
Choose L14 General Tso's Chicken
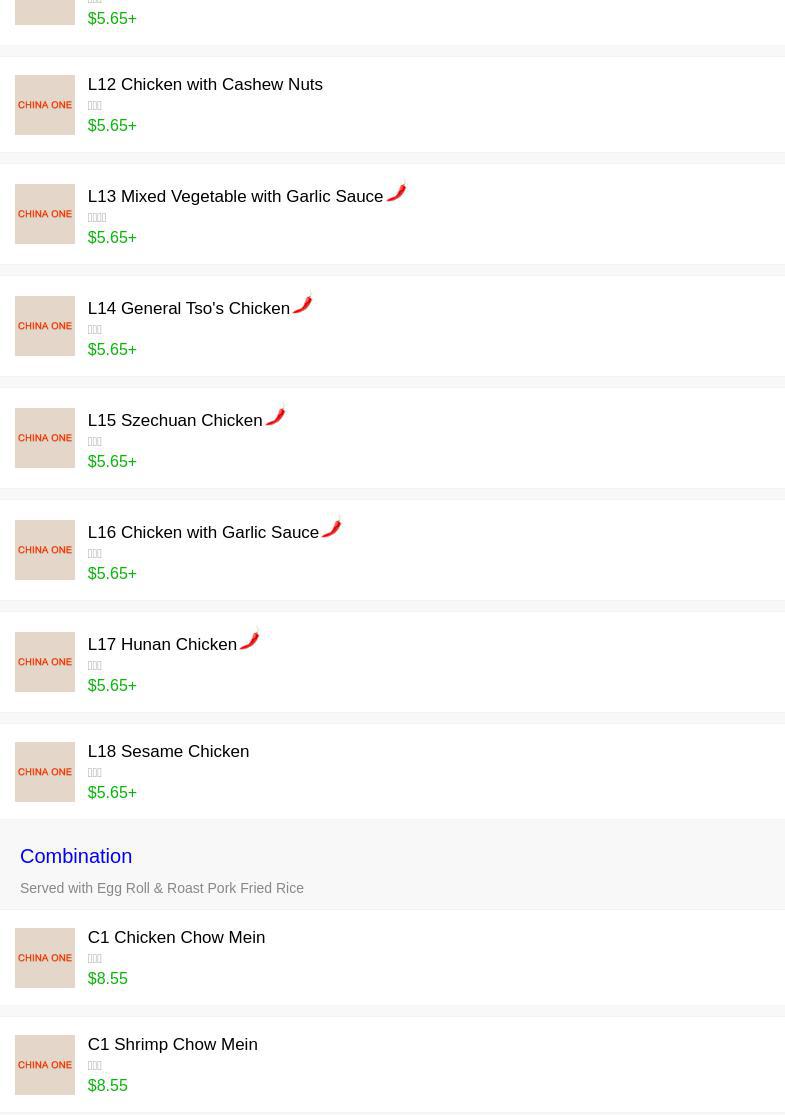[188, 309]
